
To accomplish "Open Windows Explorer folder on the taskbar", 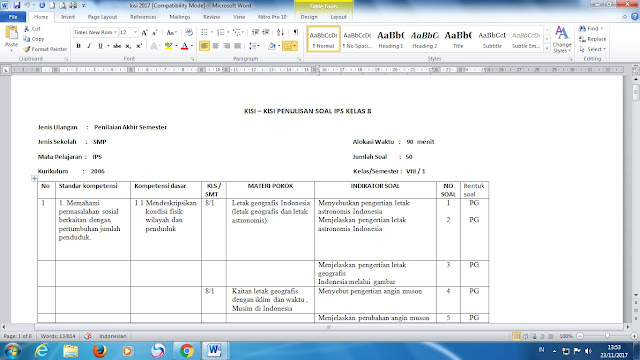I will pos(70,351).
